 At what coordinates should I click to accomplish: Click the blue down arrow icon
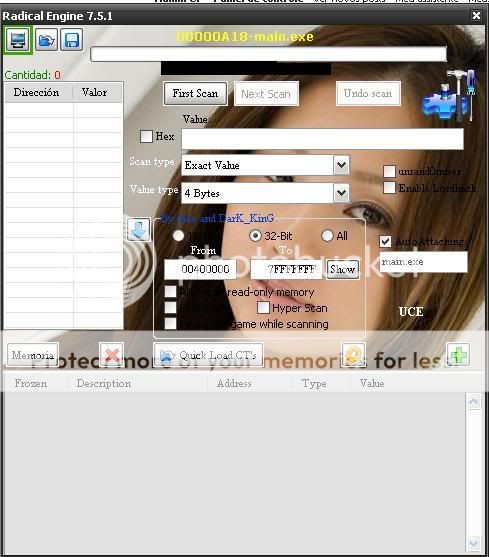138,229
